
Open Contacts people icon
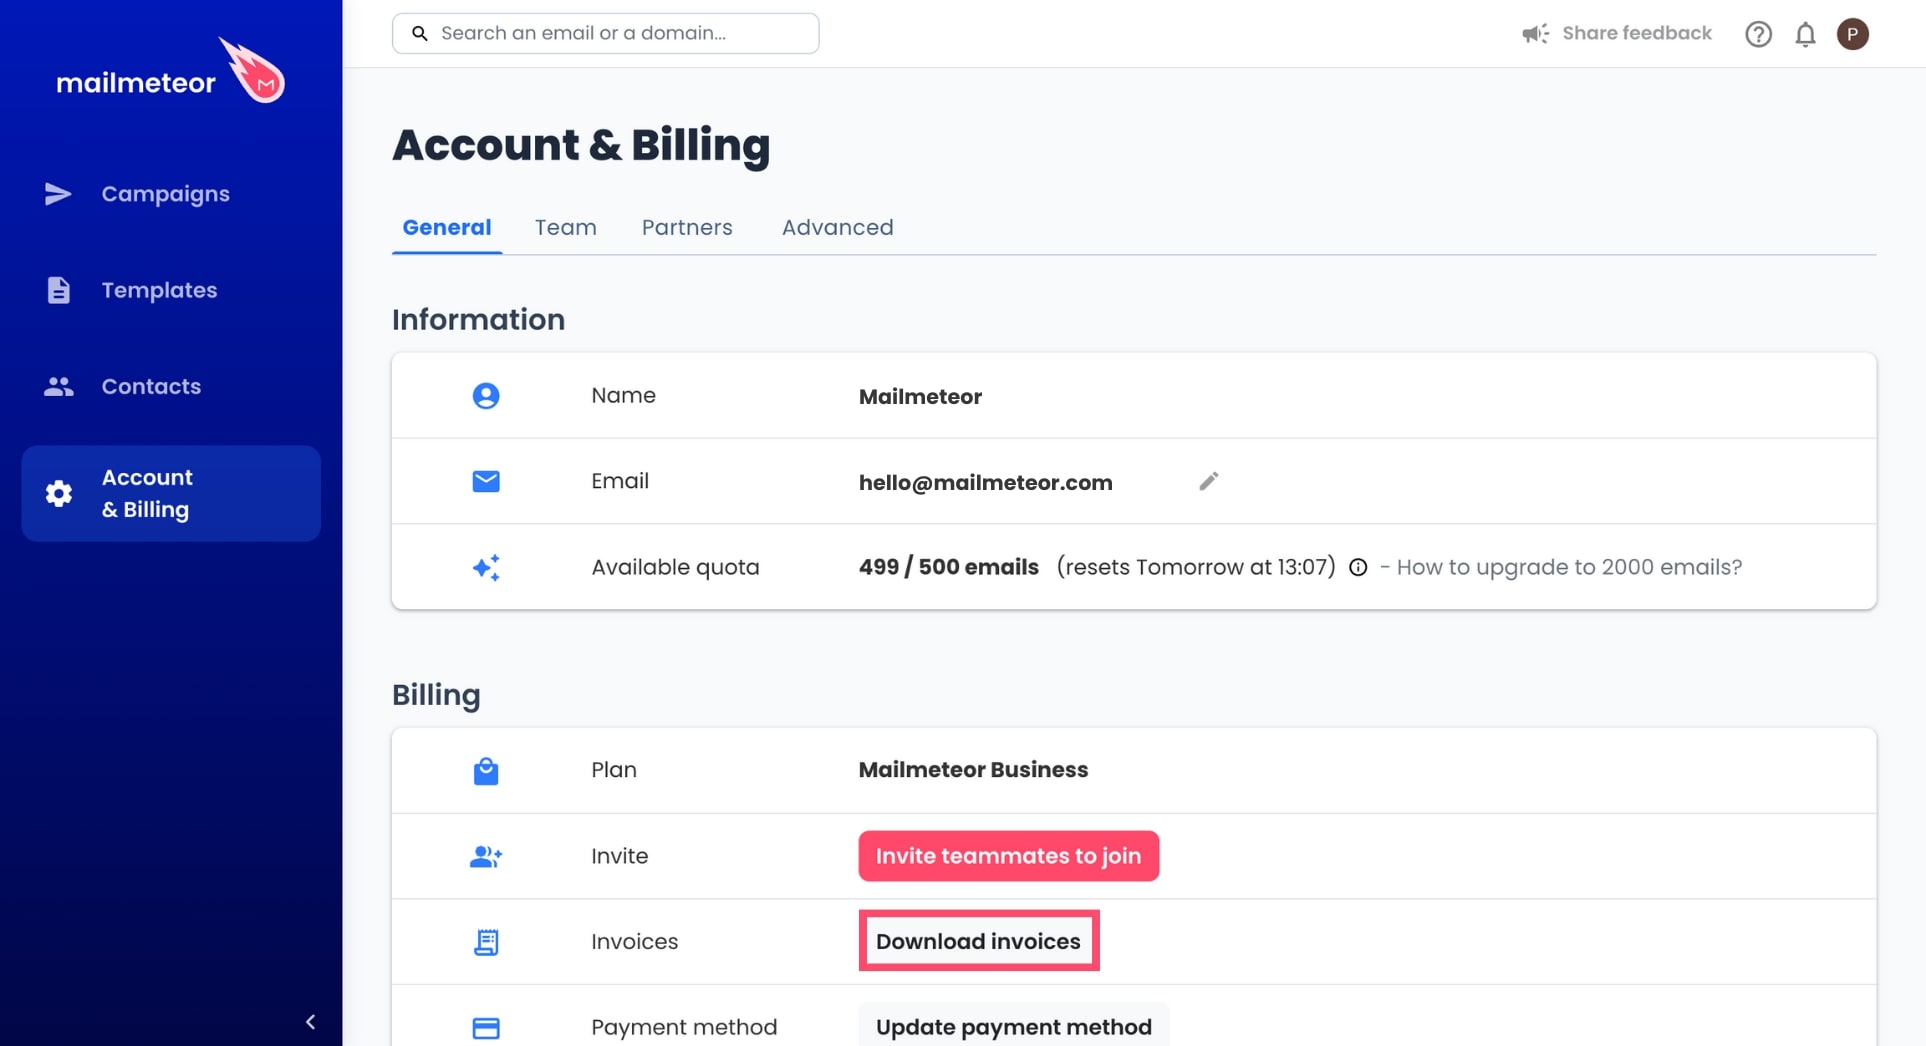(x=58, y=386)
